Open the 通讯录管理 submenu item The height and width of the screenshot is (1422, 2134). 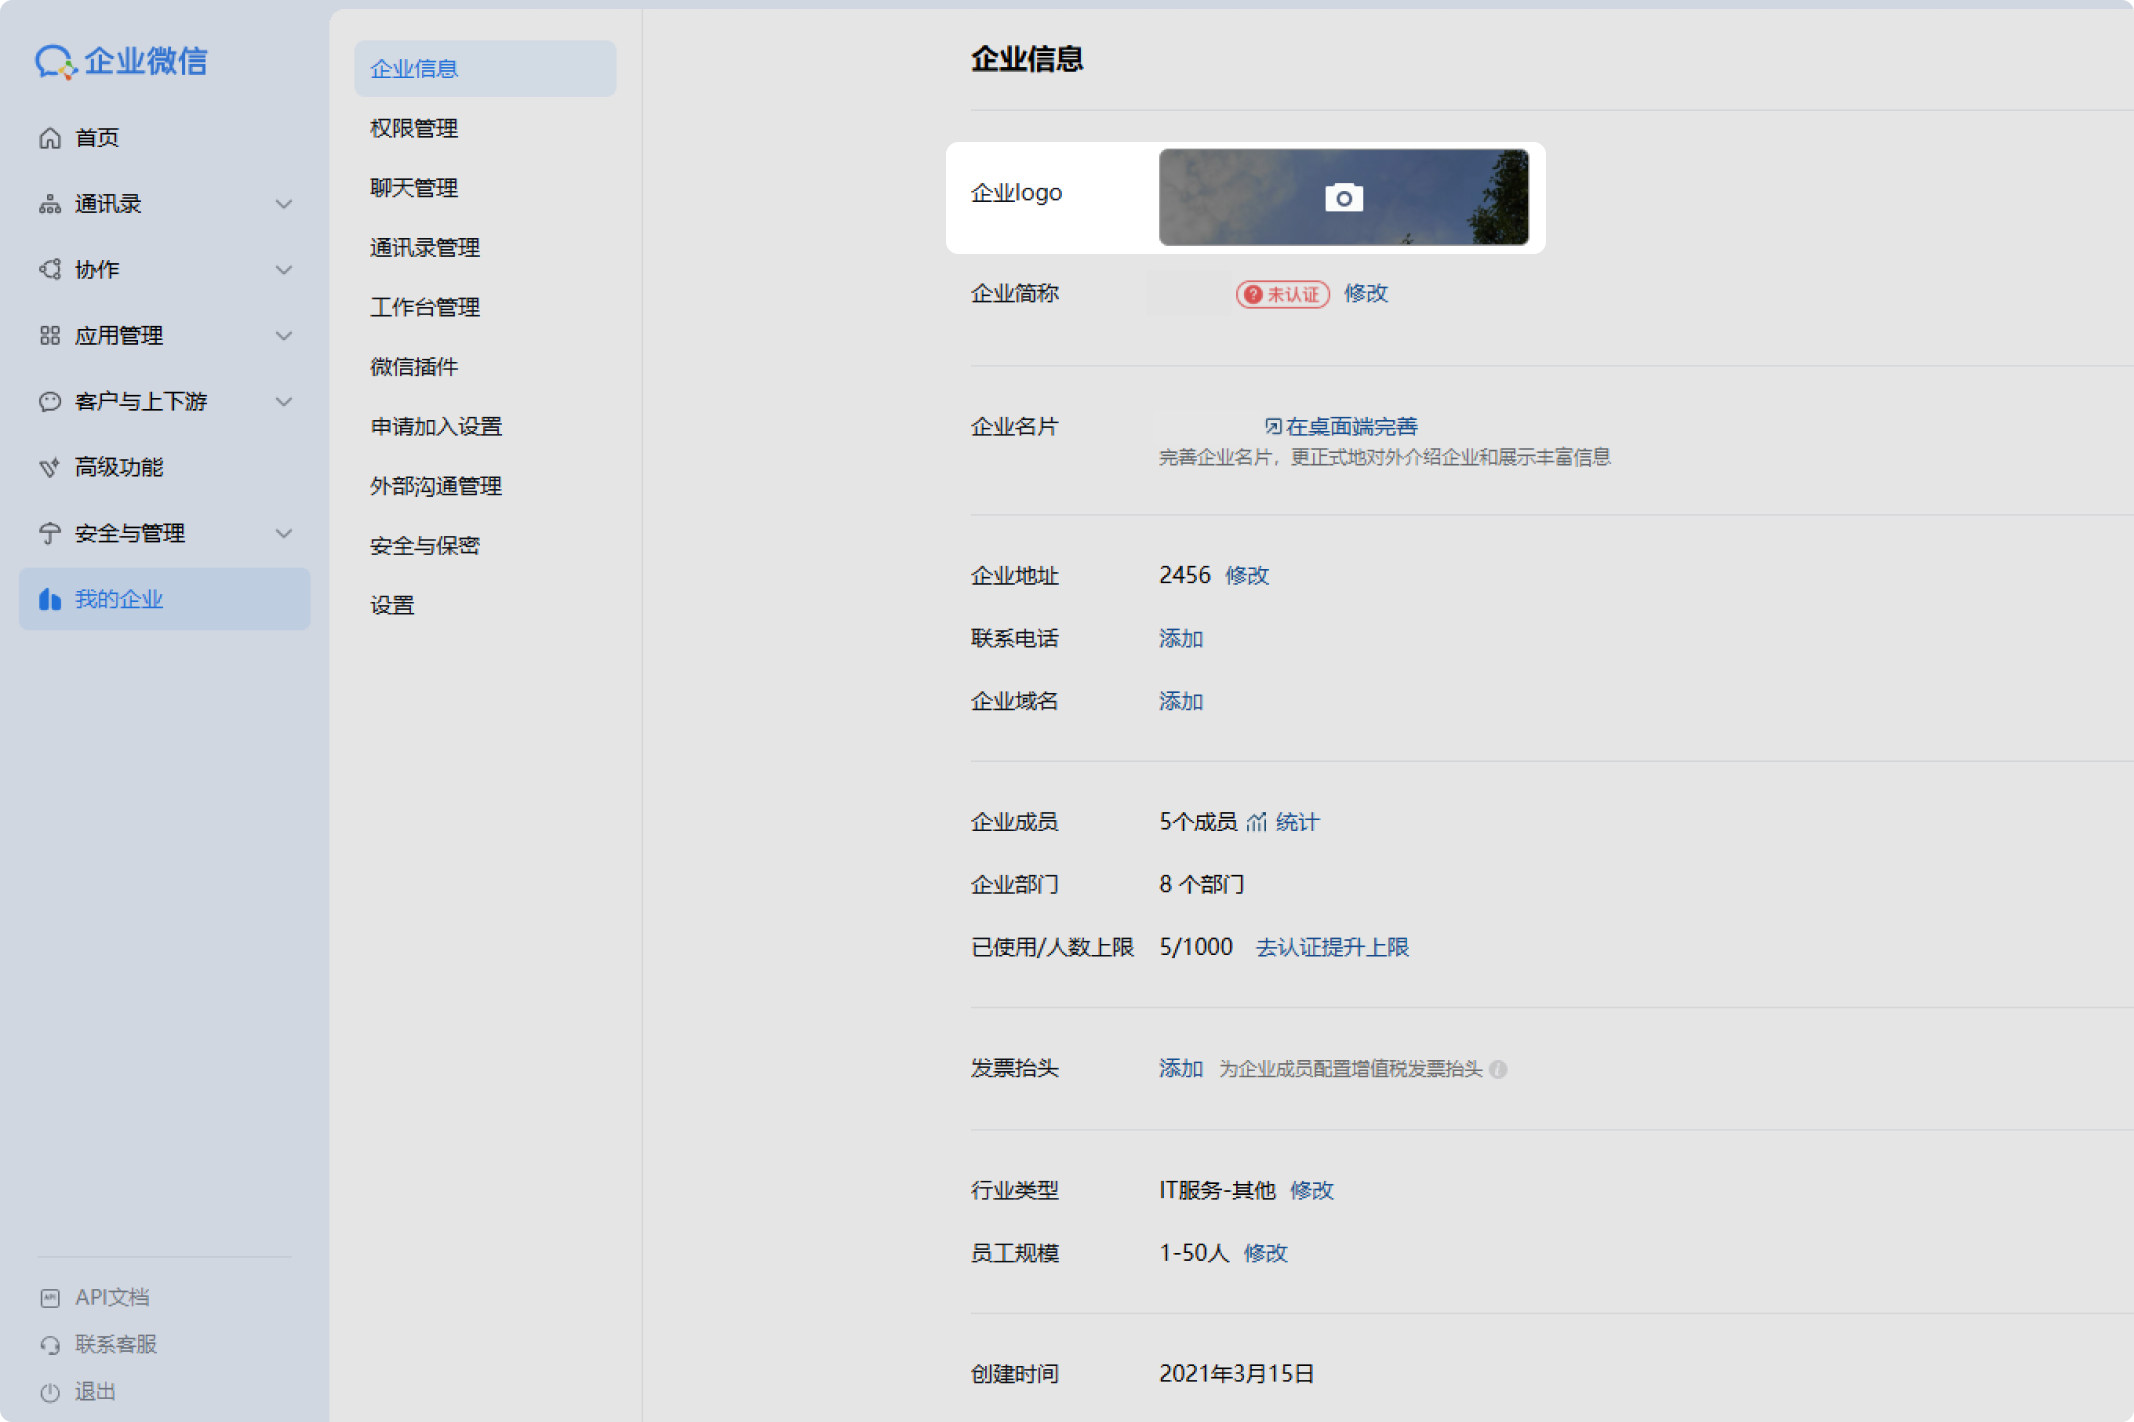425,248
